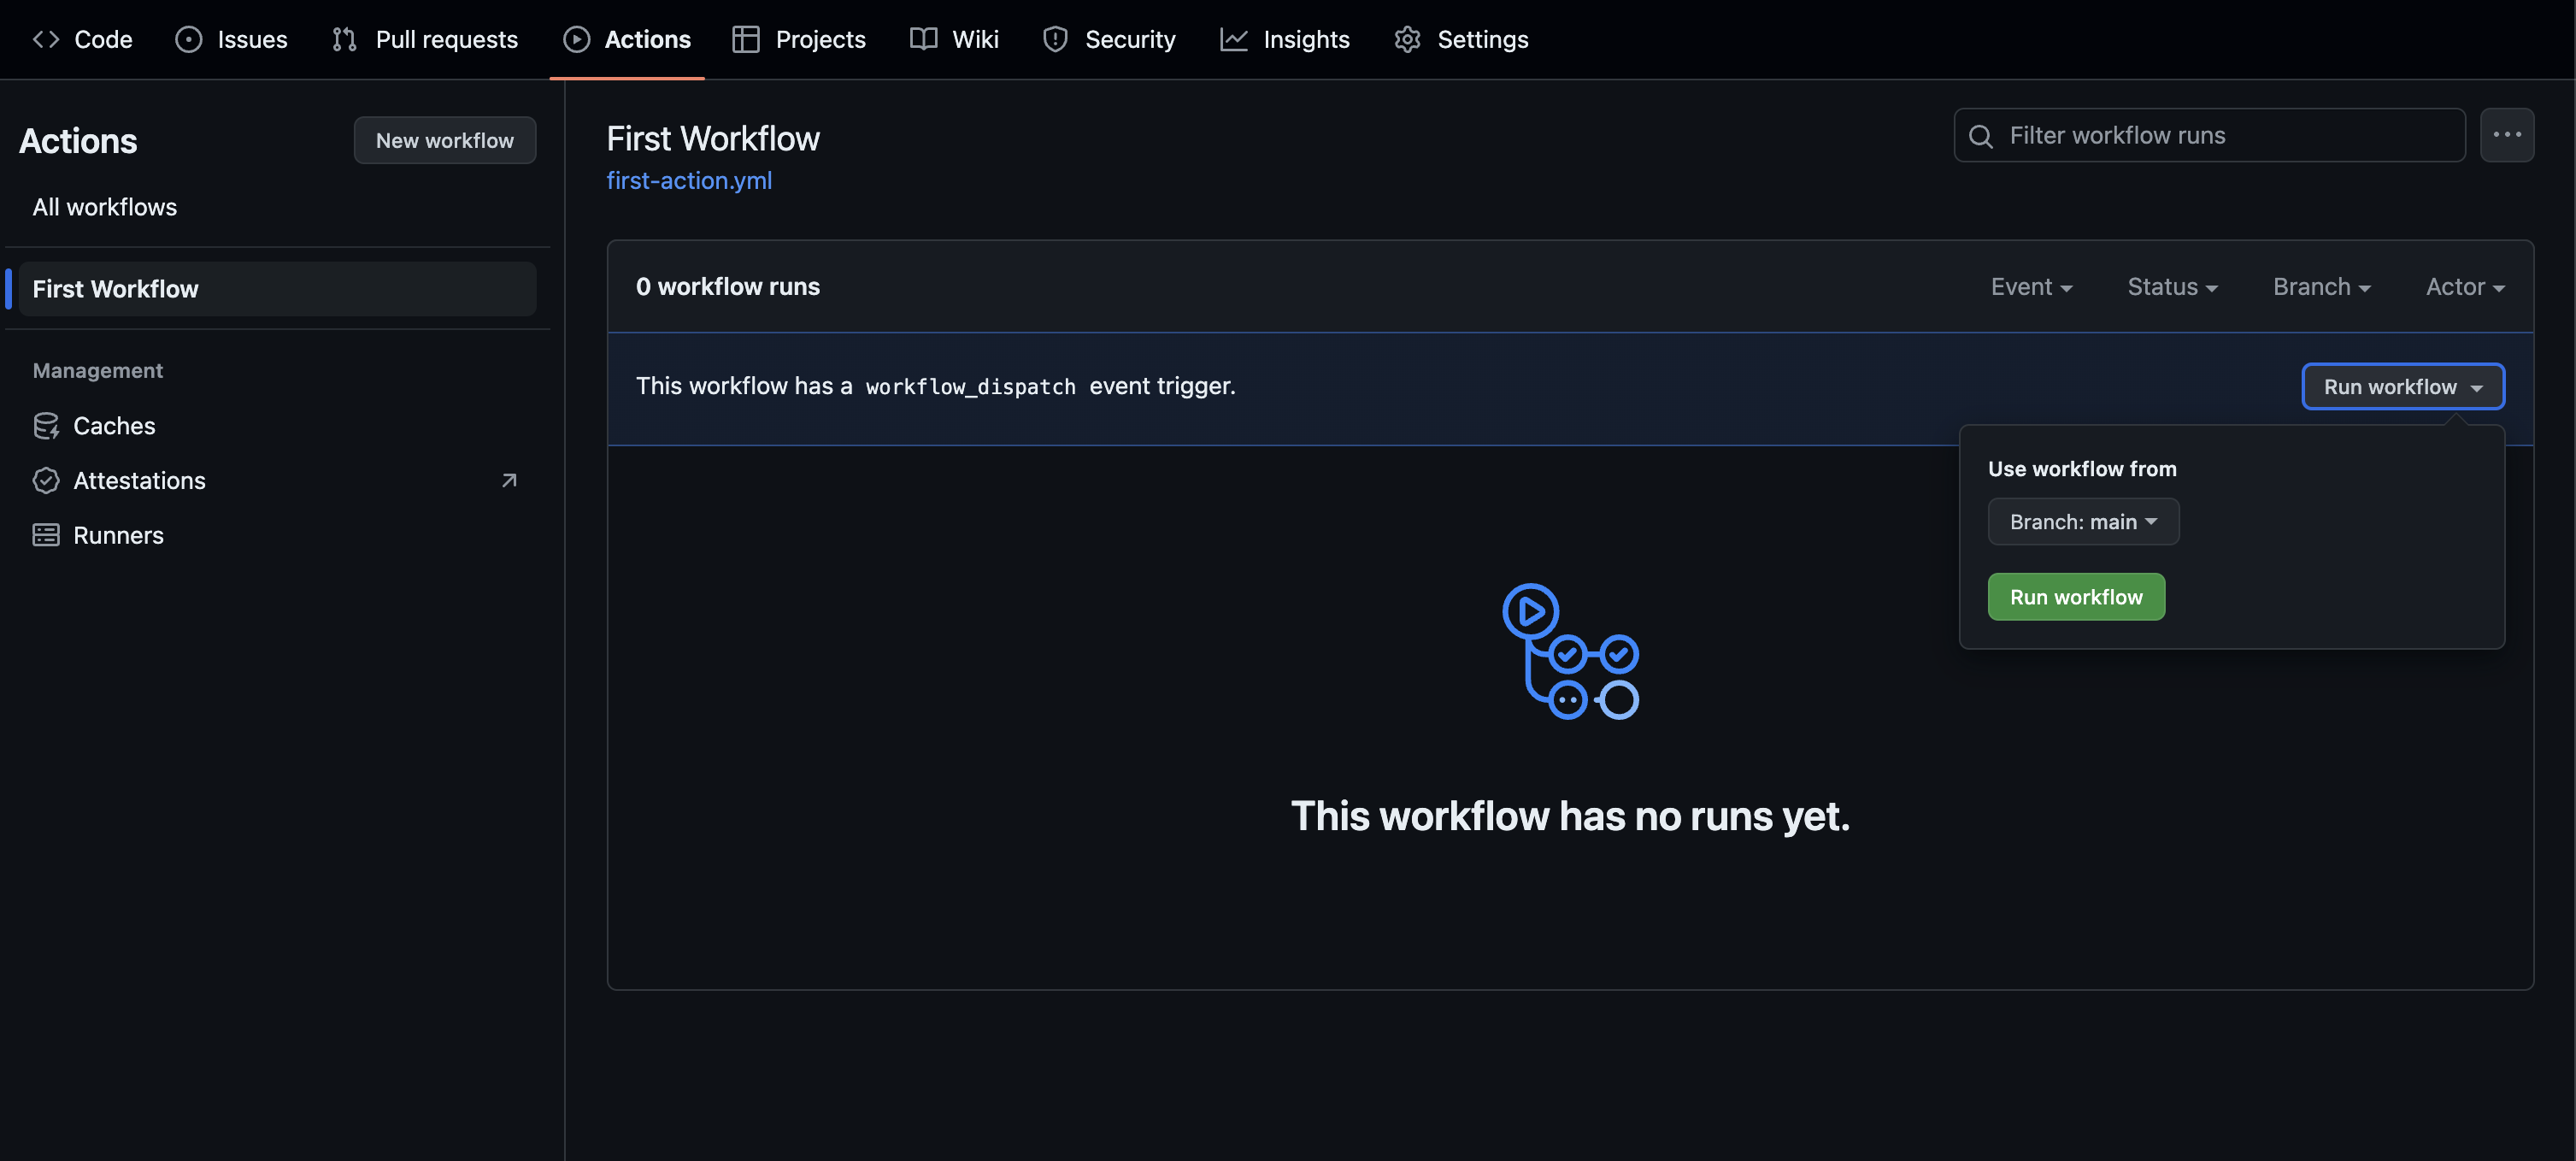View the Insights tab
The width and height of the screenshot is (2576, 1161).
(x=1285, y=39)
